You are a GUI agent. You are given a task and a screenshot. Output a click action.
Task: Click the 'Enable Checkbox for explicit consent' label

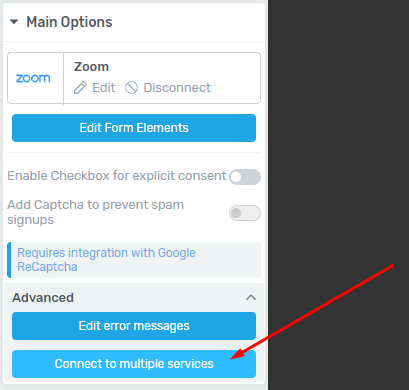tap(117, 176)
